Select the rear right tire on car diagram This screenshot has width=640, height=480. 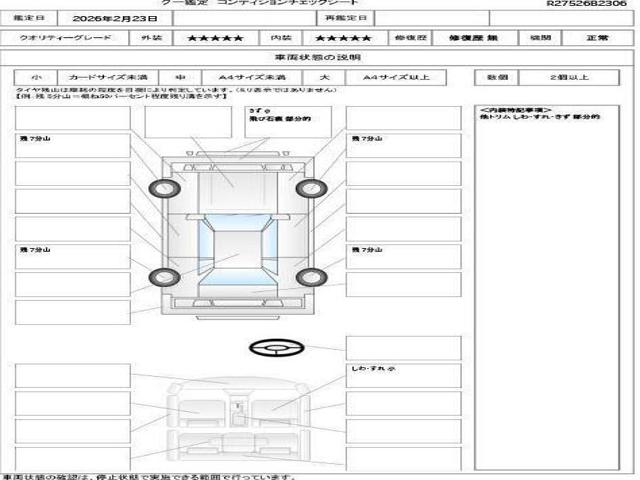point(311,277)
